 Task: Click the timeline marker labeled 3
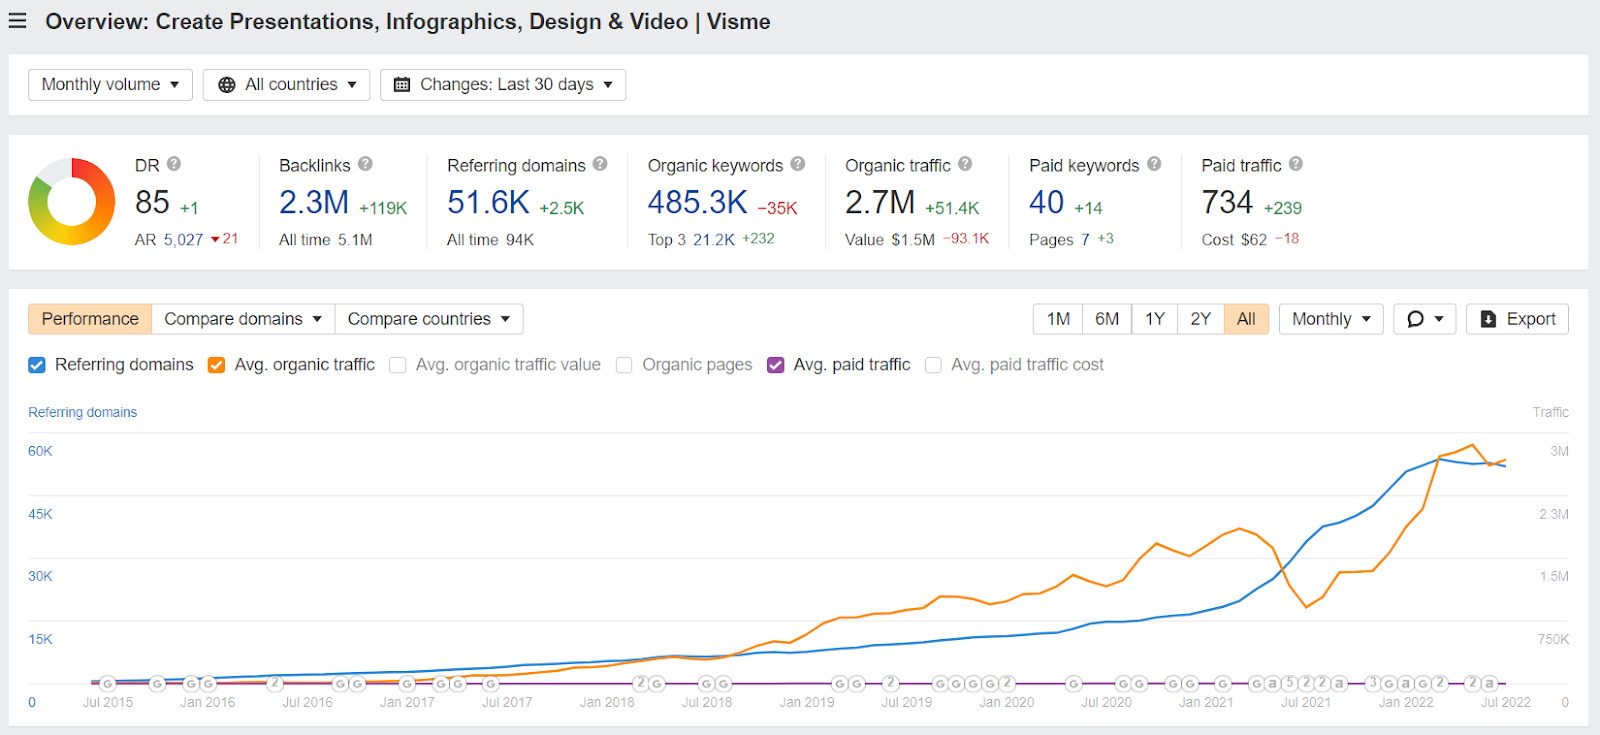pyautogui.click(x=1373, y=683)
